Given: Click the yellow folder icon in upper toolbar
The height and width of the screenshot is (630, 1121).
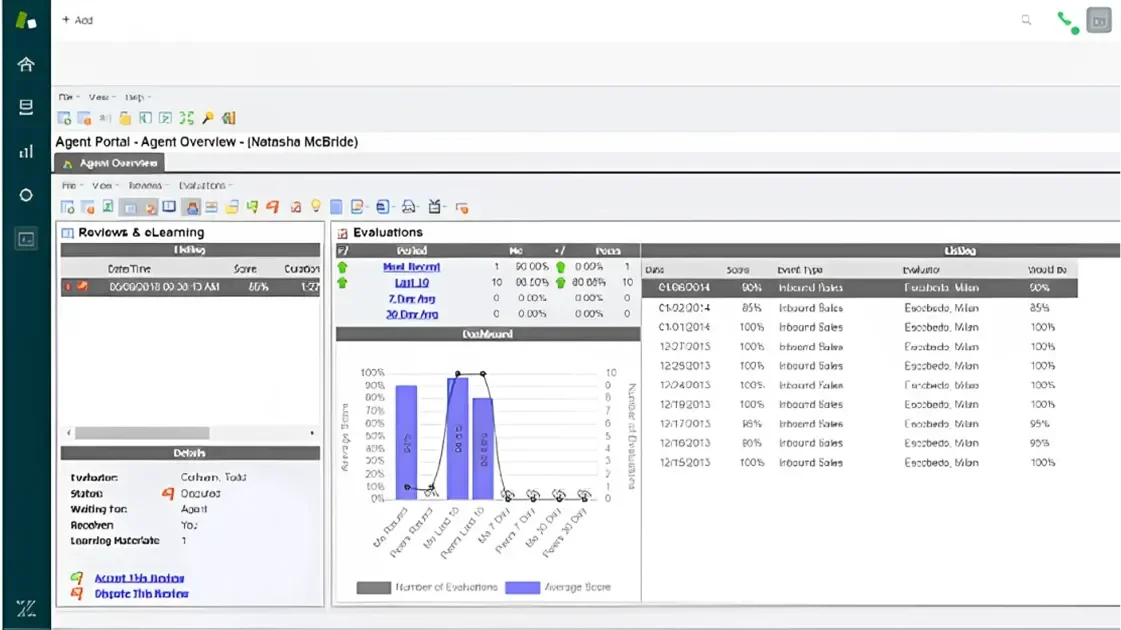Looking at the screenshot, I should (x=125, y=119).
